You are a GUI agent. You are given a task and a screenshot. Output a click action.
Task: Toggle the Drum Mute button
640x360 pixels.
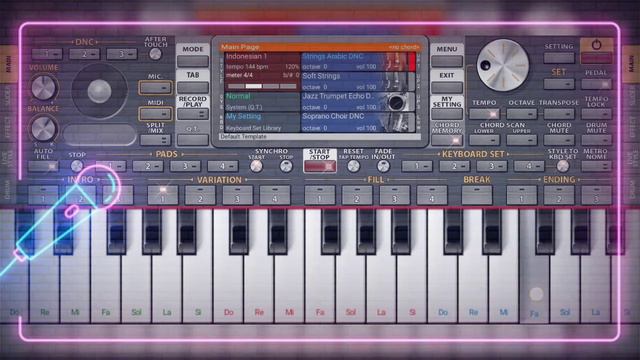(596, 140)
